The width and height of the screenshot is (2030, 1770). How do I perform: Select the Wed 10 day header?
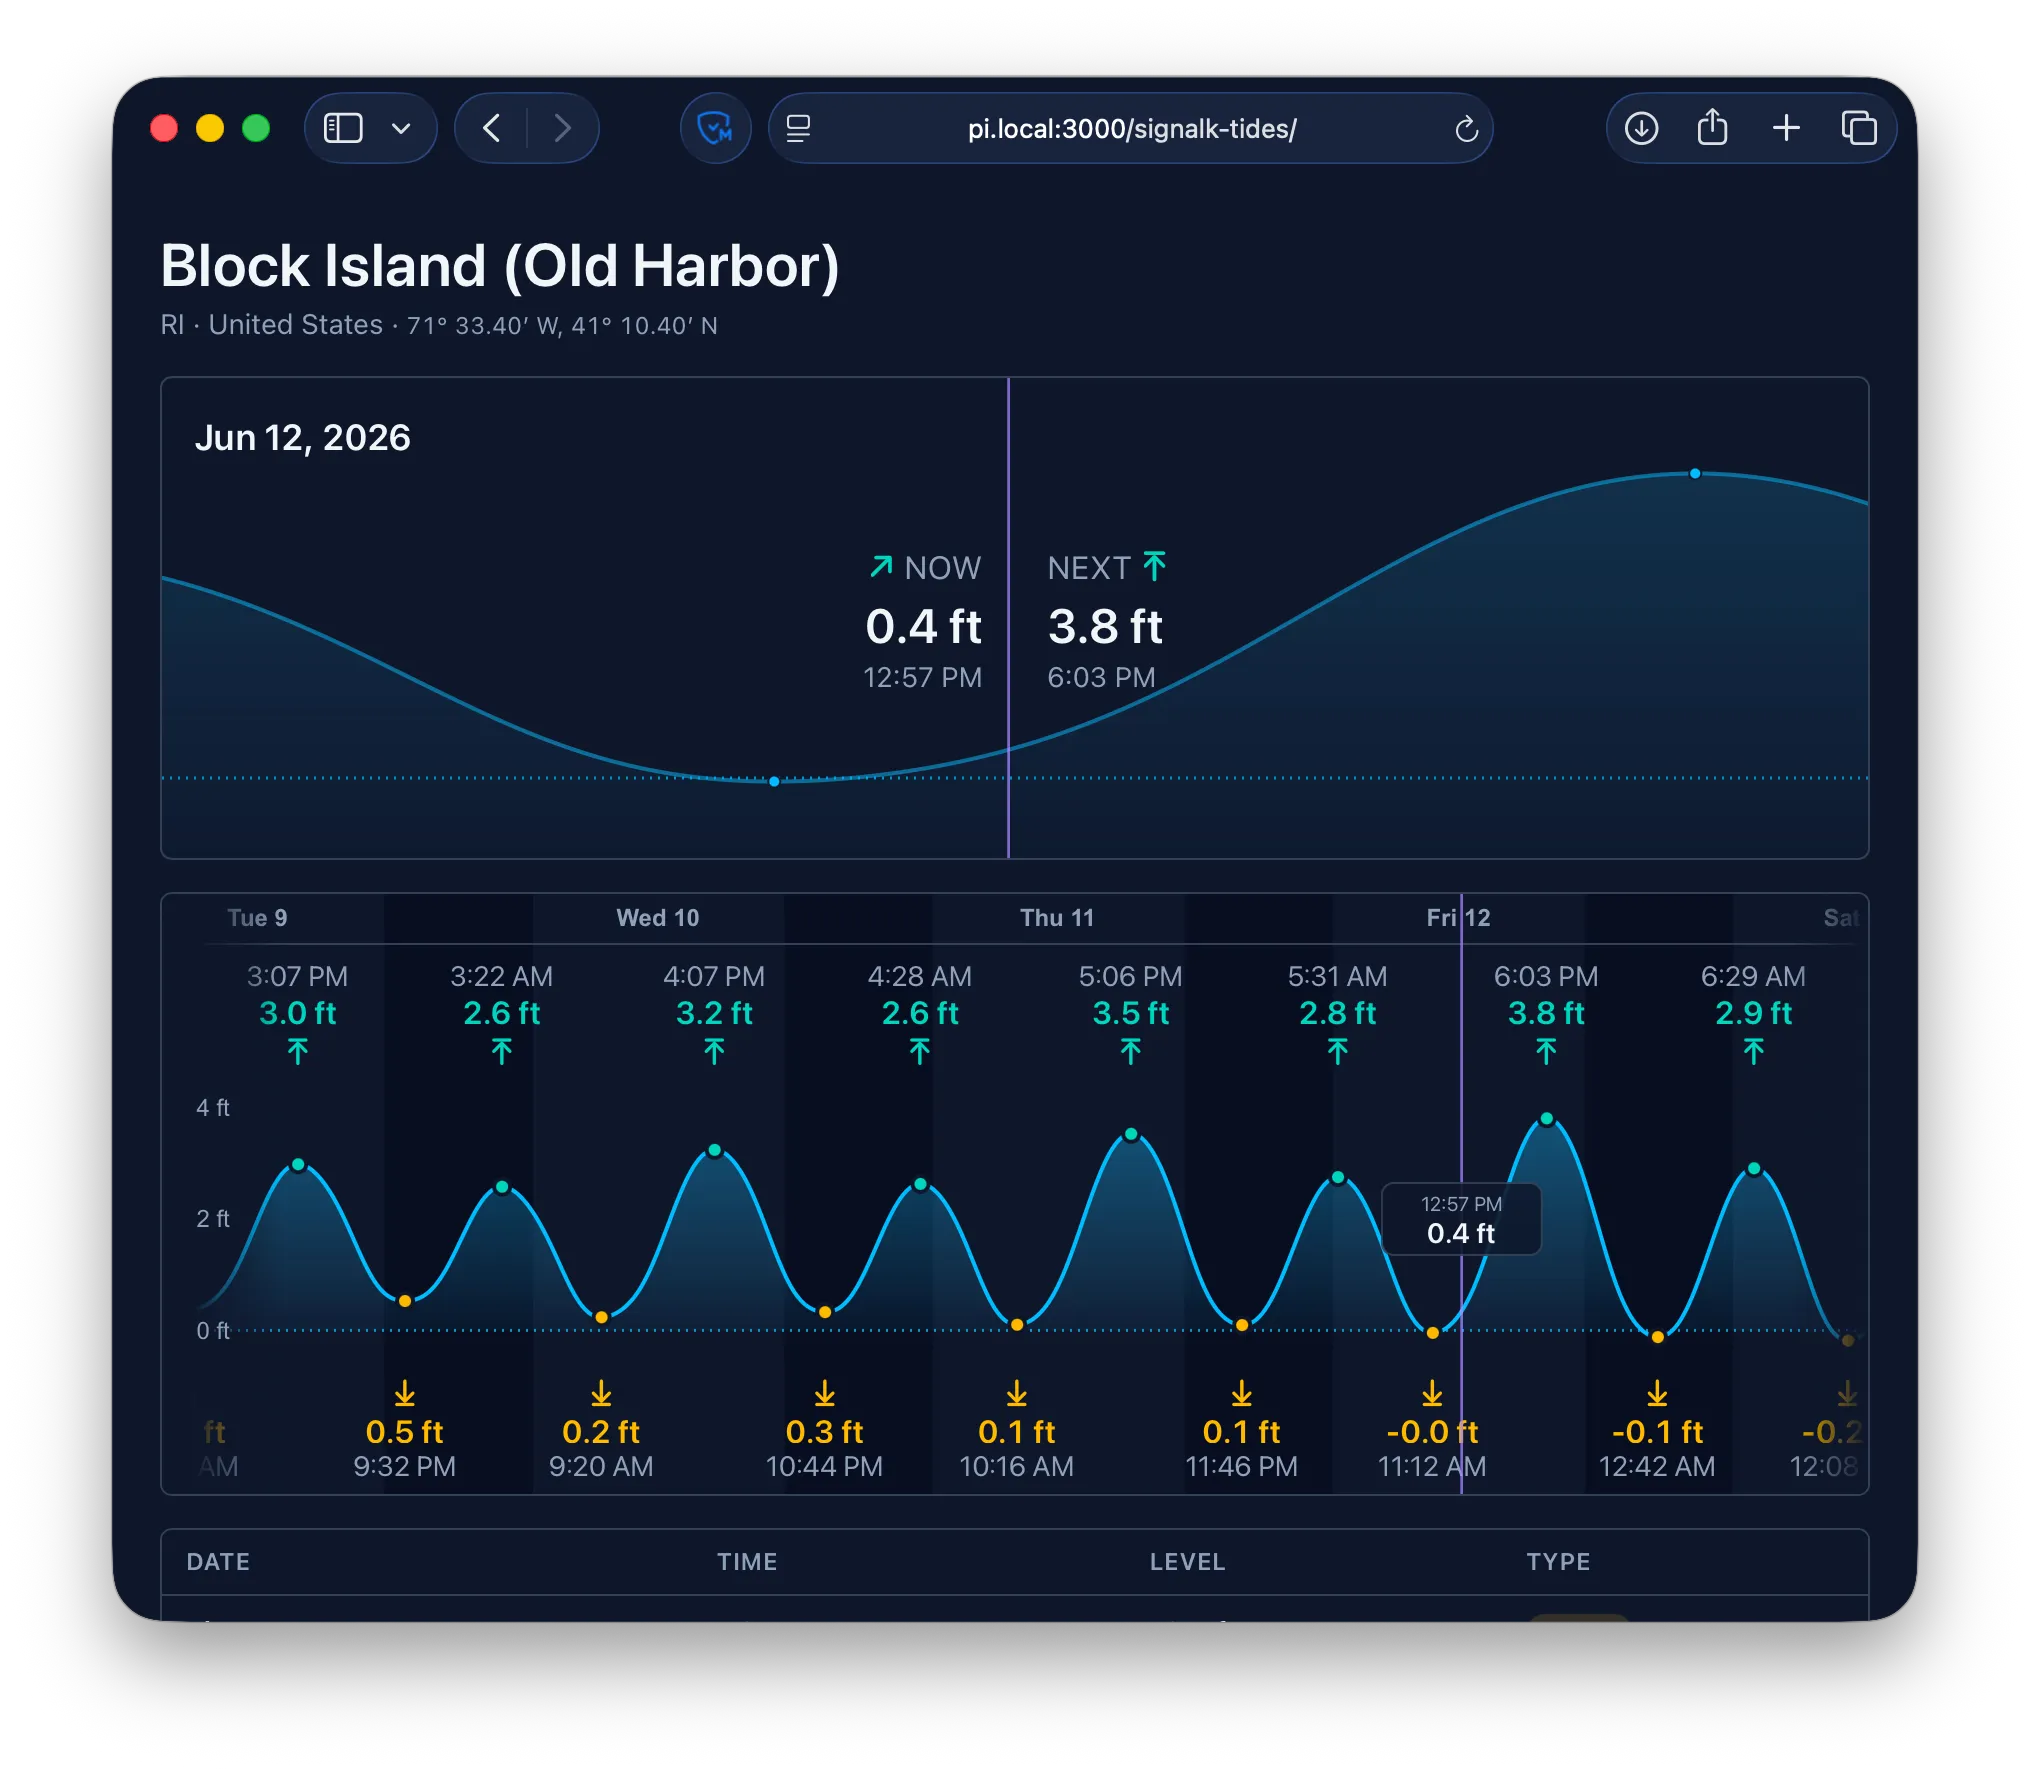[657, 918]
